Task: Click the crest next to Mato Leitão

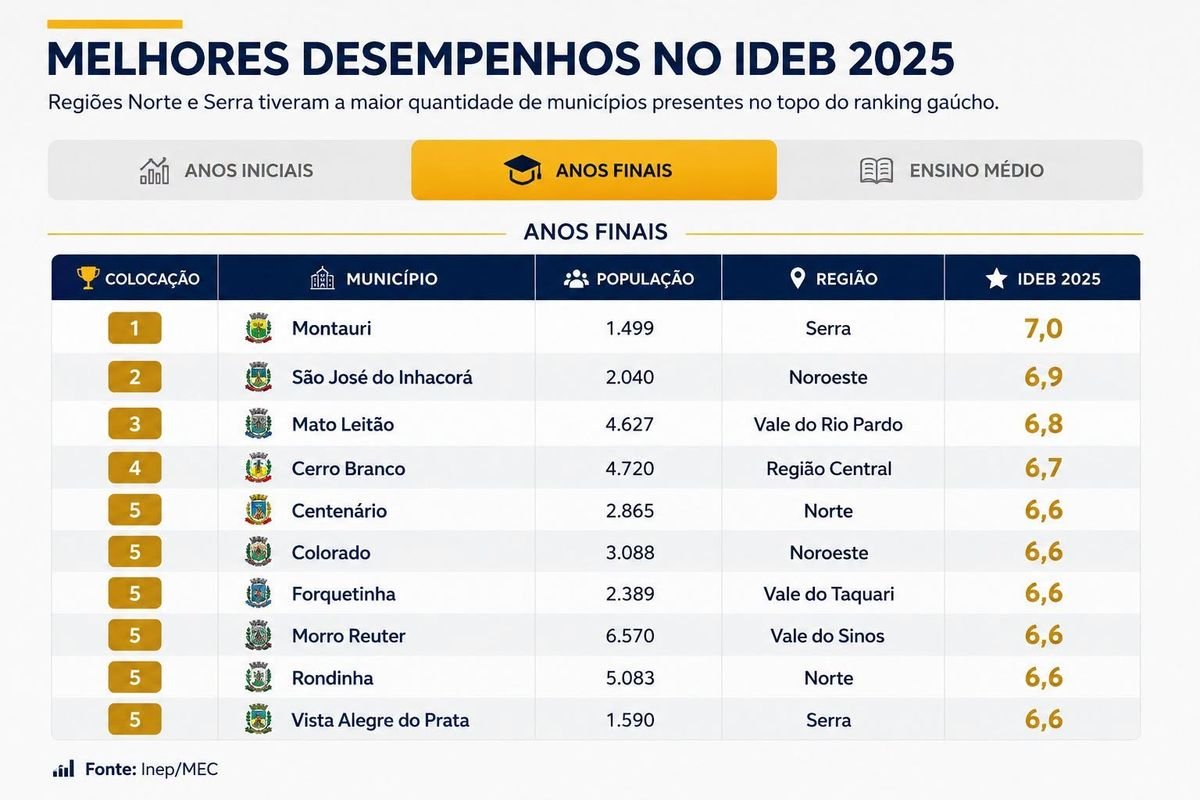Action: pyautogui.click(x=258, y=424)
